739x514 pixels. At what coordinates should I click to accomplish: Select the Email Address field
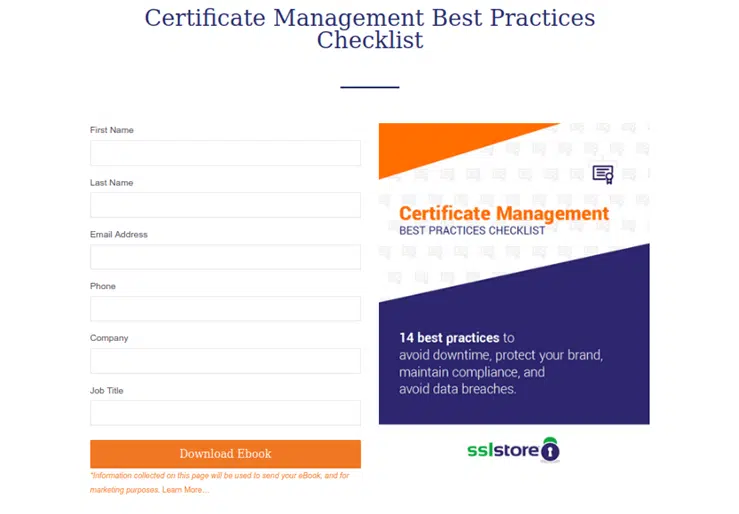(225, 257)
